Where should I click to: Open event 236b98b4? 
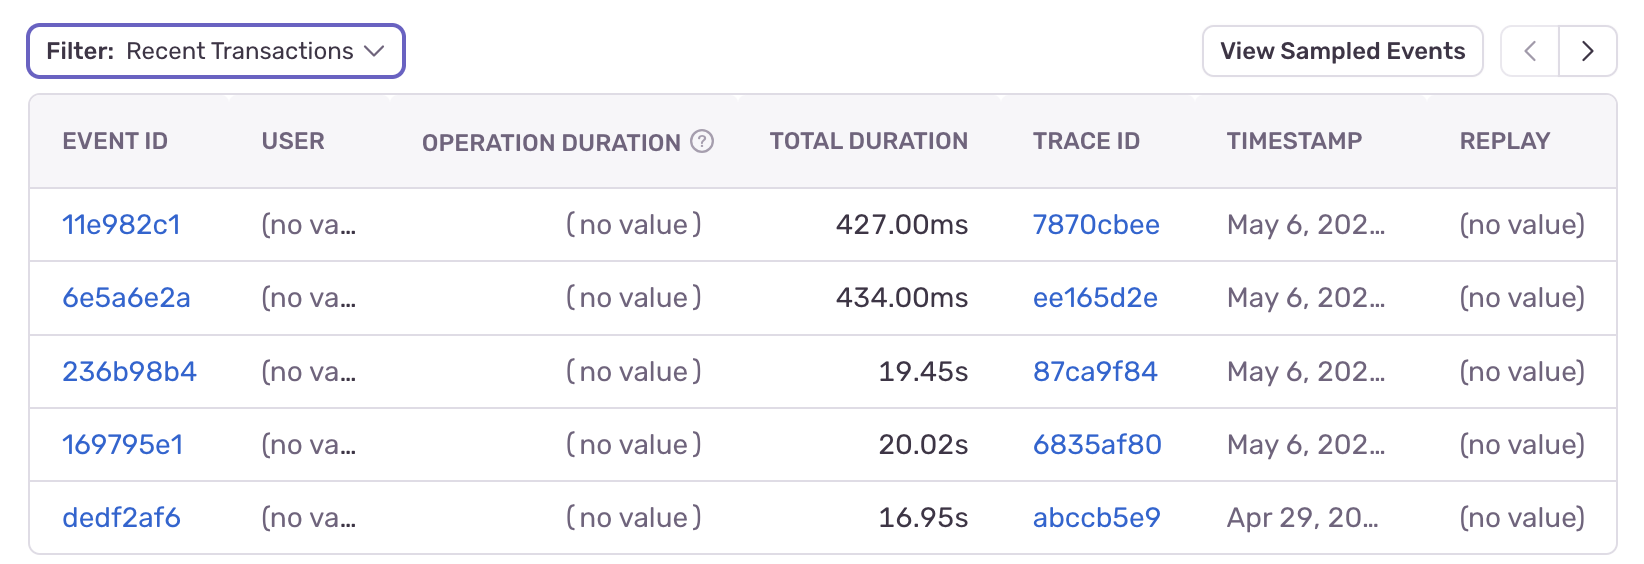[x=129, y=372]
